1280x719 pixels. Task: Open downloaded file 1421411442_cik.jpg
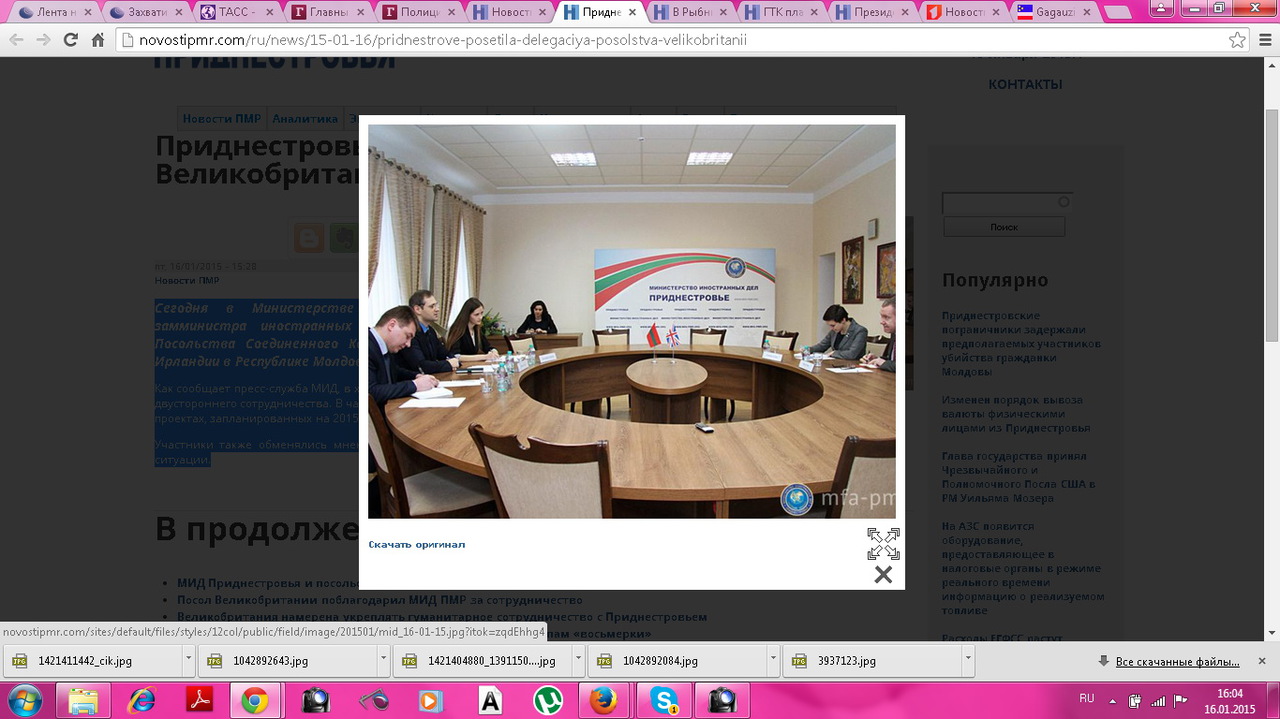(92, 661)
